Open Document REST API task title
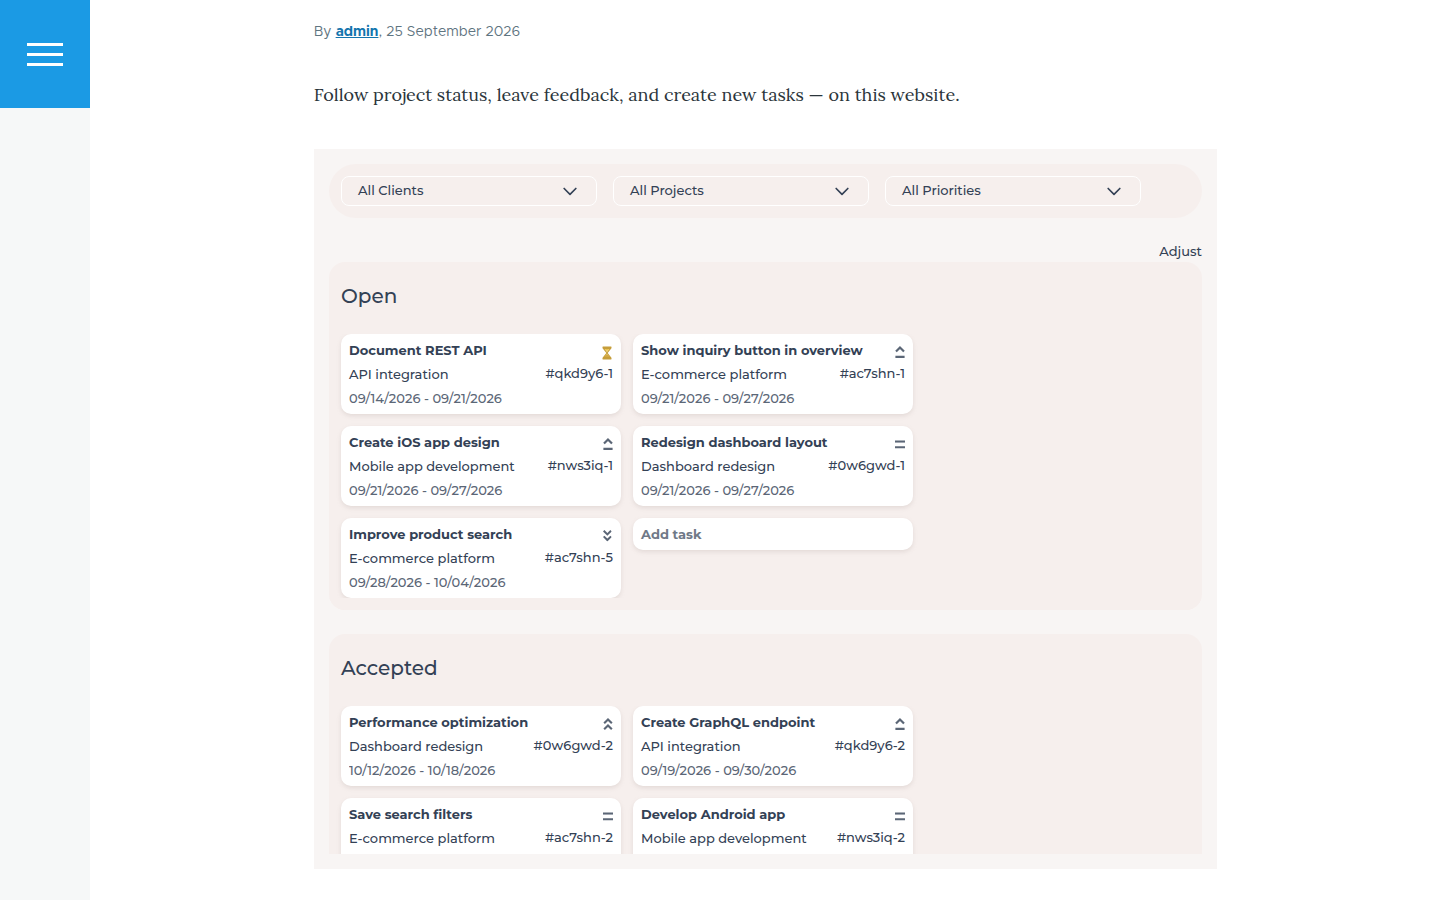Screen dimensions: 1440x900 [x=418, y=350]
